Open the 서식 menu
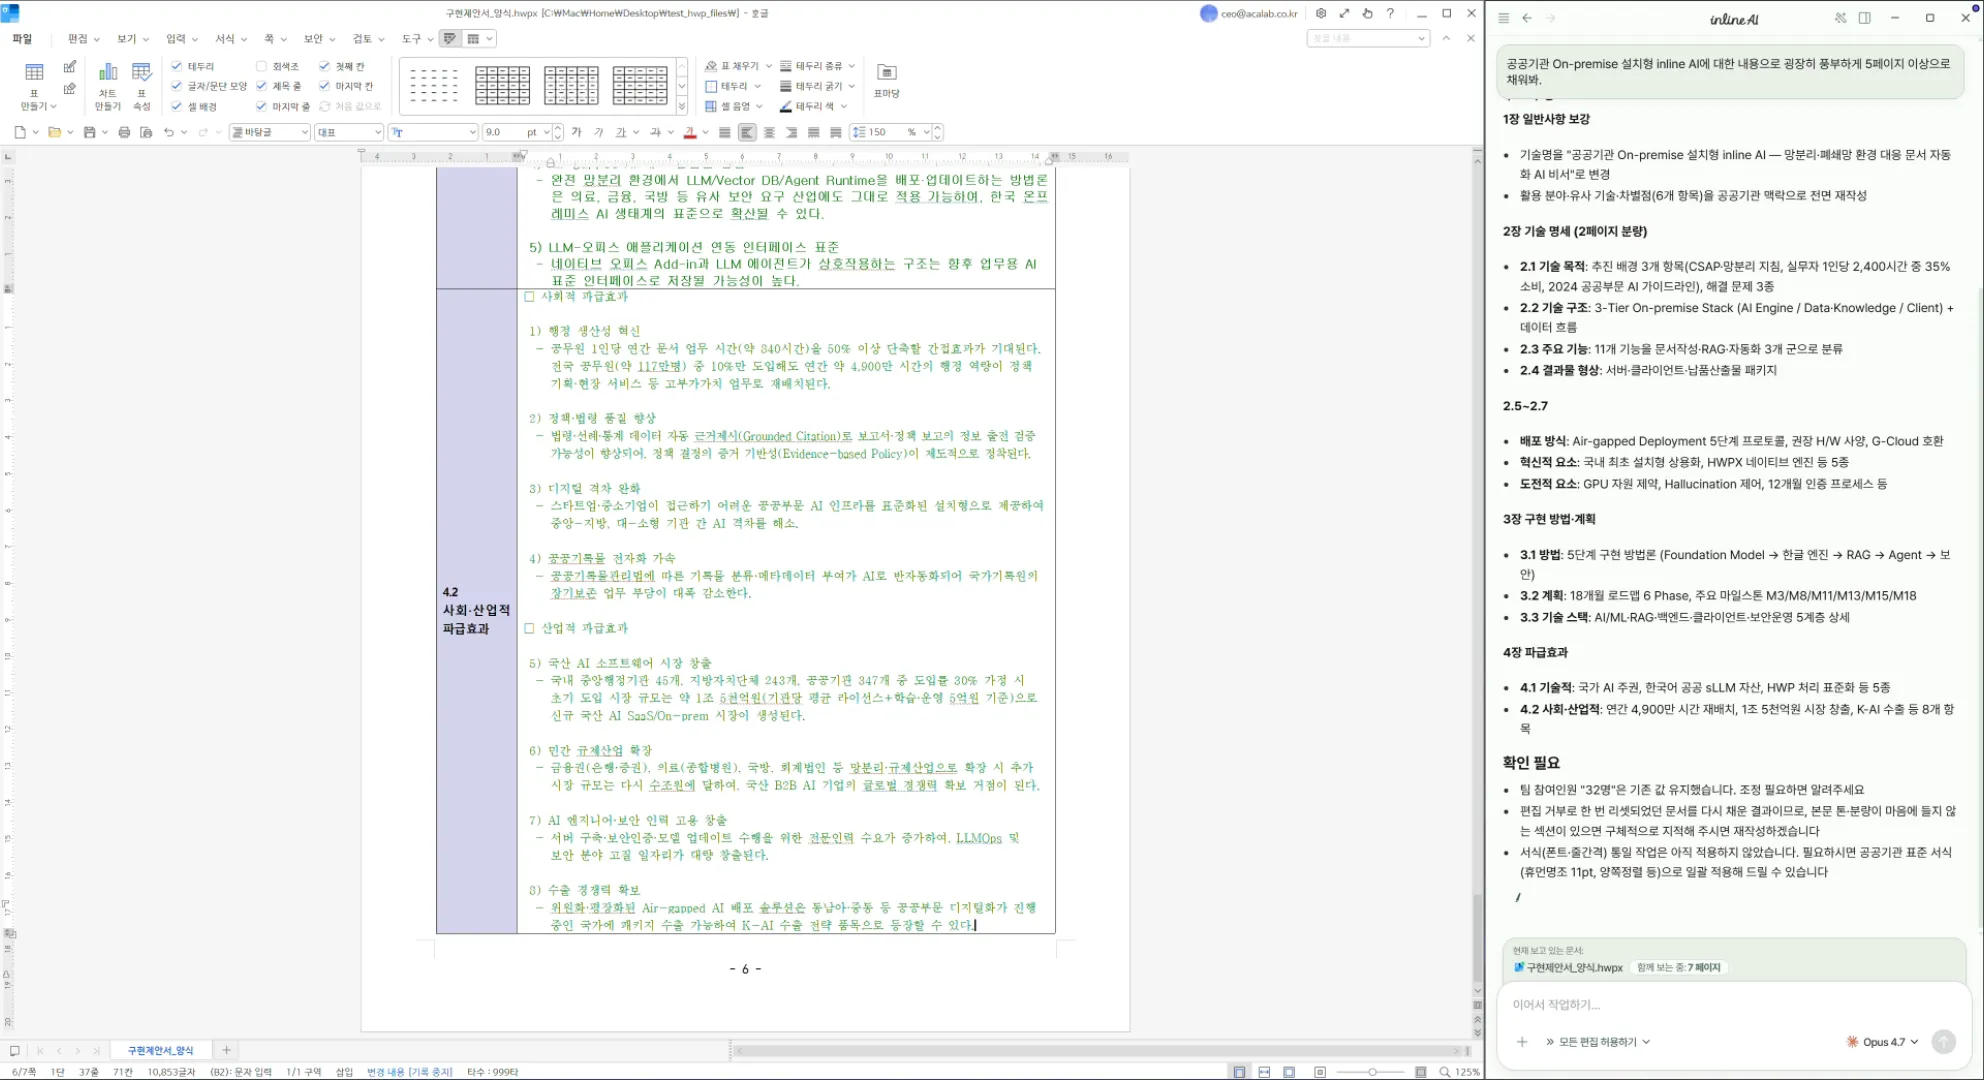 tap(225, 39)
